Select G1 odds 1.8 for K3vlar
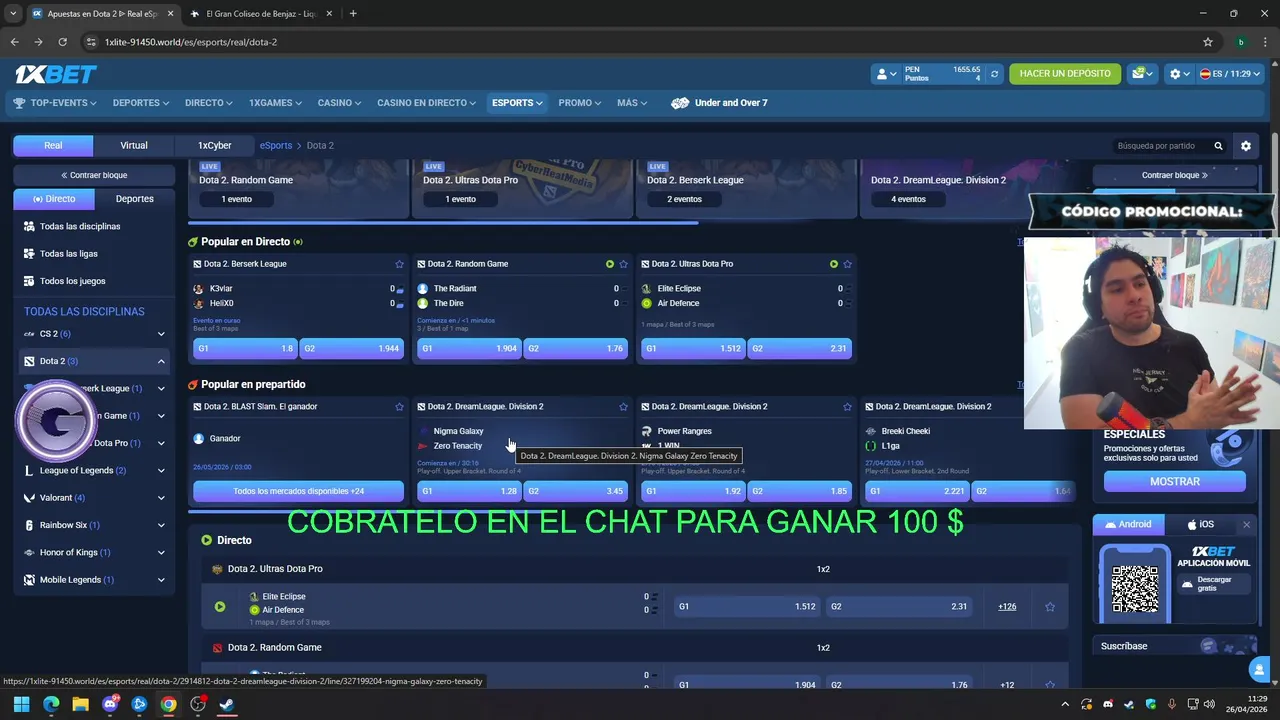This screenshot has width=1280, height=720. click(x=245, y=348)
